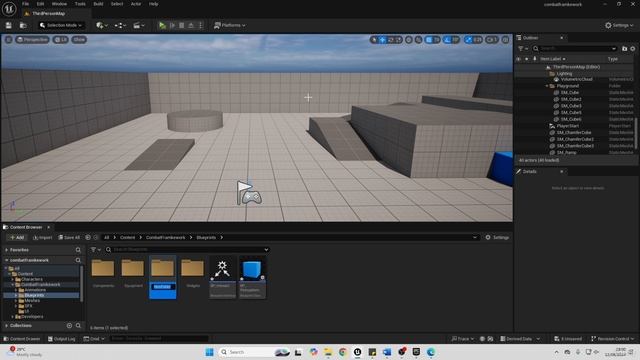Click the Stop play button

click(182, 25)
